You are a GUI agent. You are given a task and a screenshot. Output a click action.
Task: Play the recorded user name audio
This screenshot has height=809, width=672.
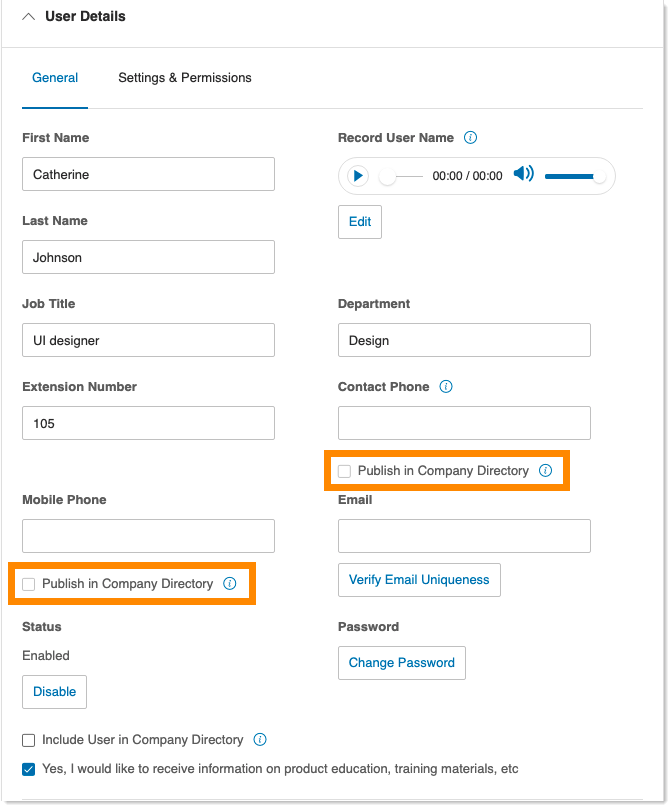tap(358, 176)
